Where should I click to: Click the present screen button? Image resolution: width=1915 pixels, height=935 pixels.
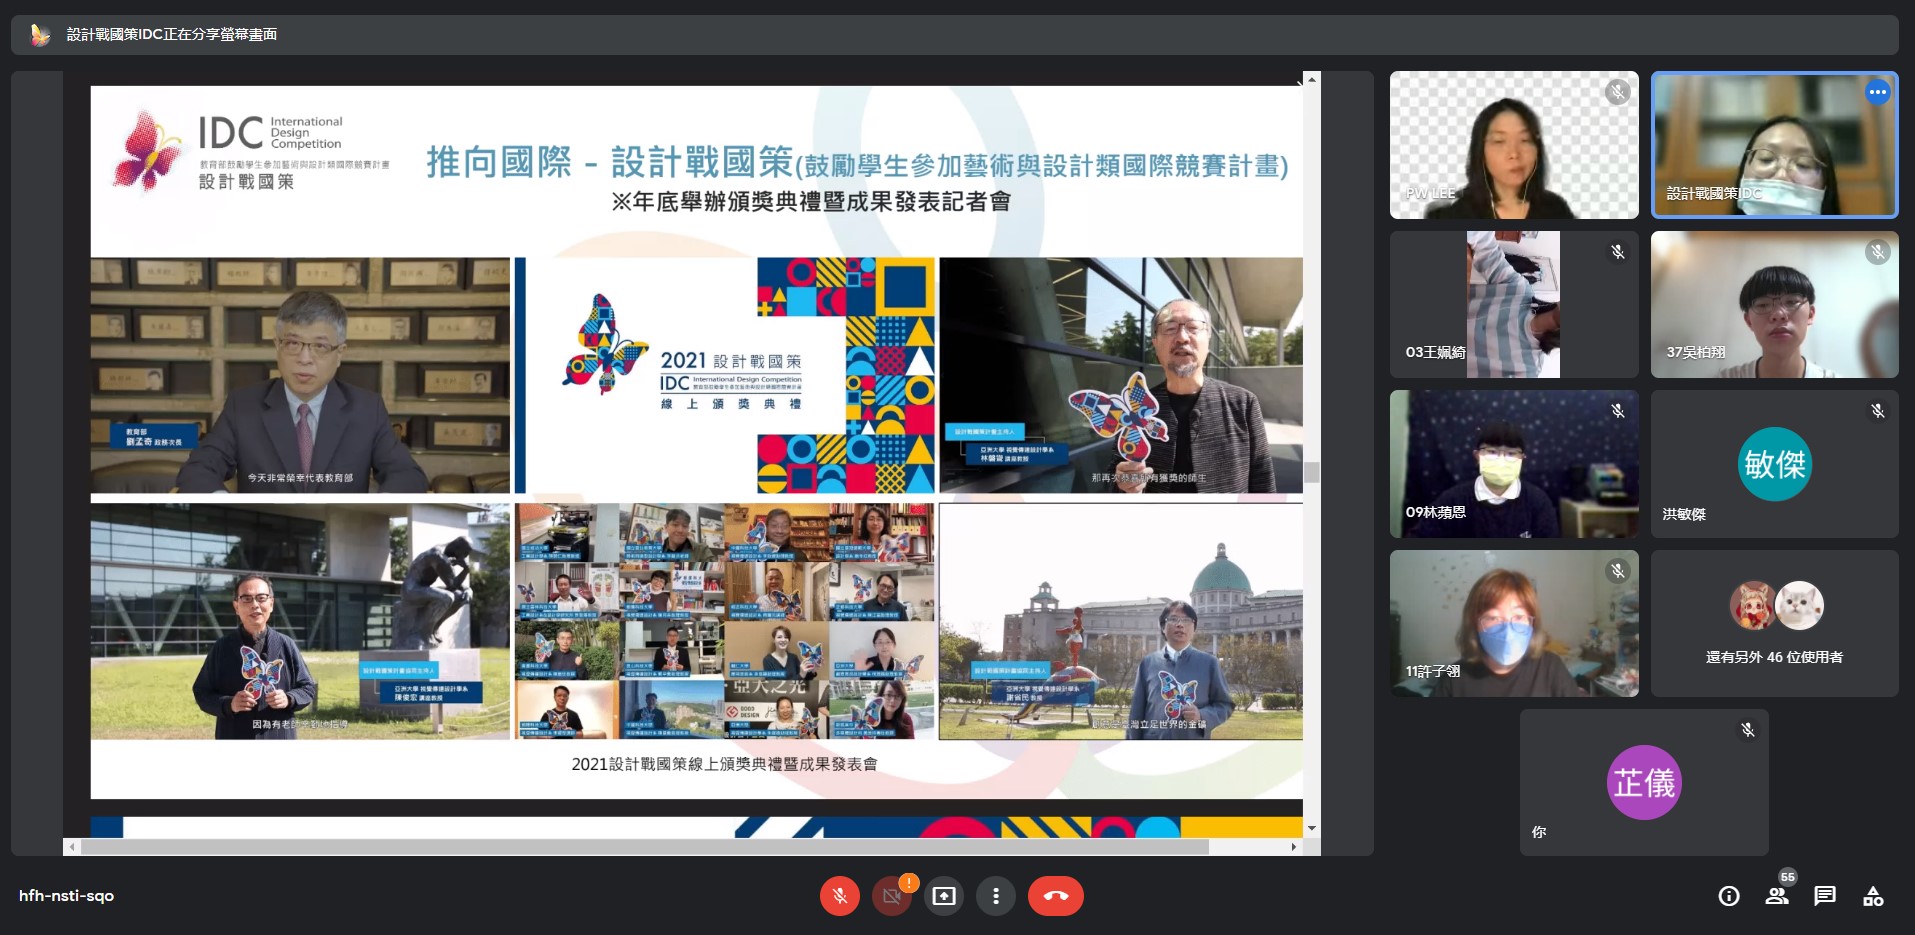coord(943,896)
